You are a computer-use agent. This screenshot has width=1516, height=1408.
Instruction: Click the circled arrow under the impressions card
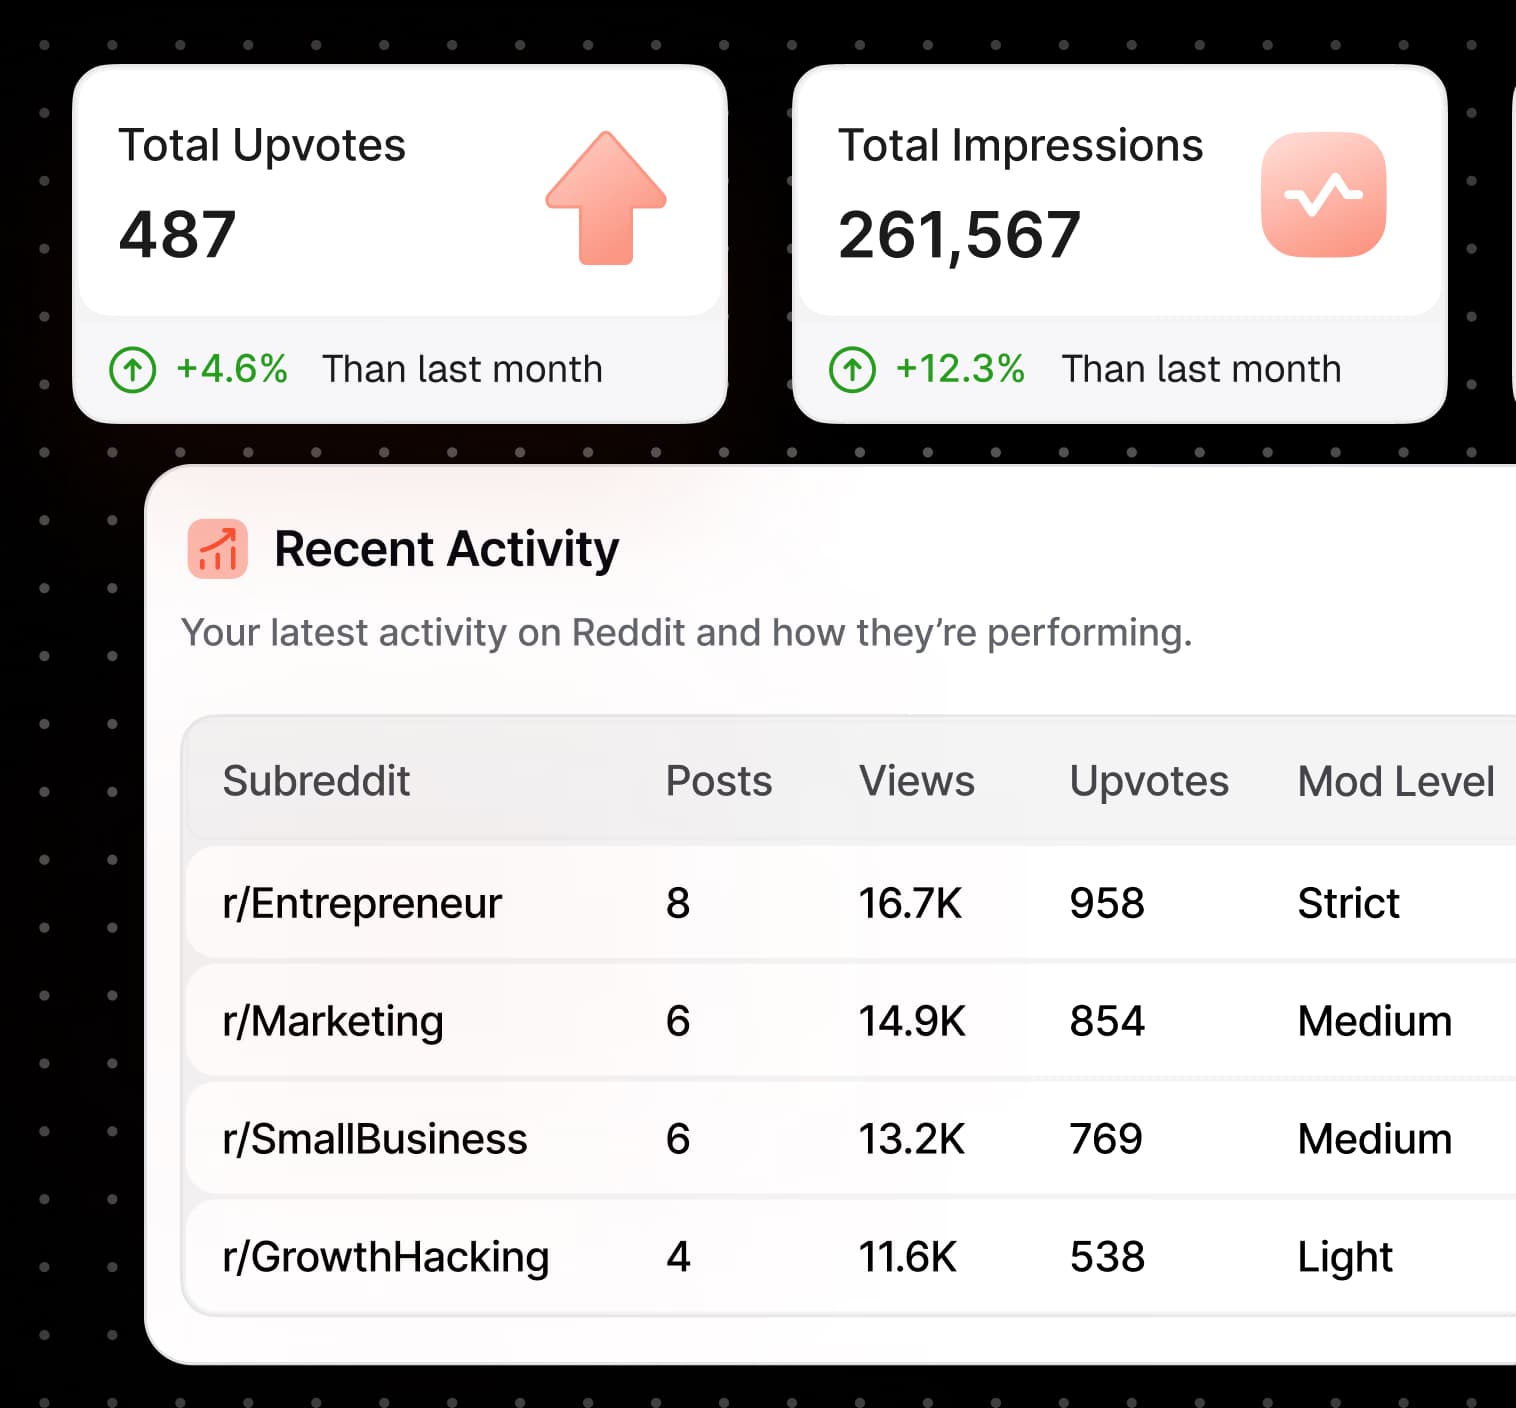[851, 369]
